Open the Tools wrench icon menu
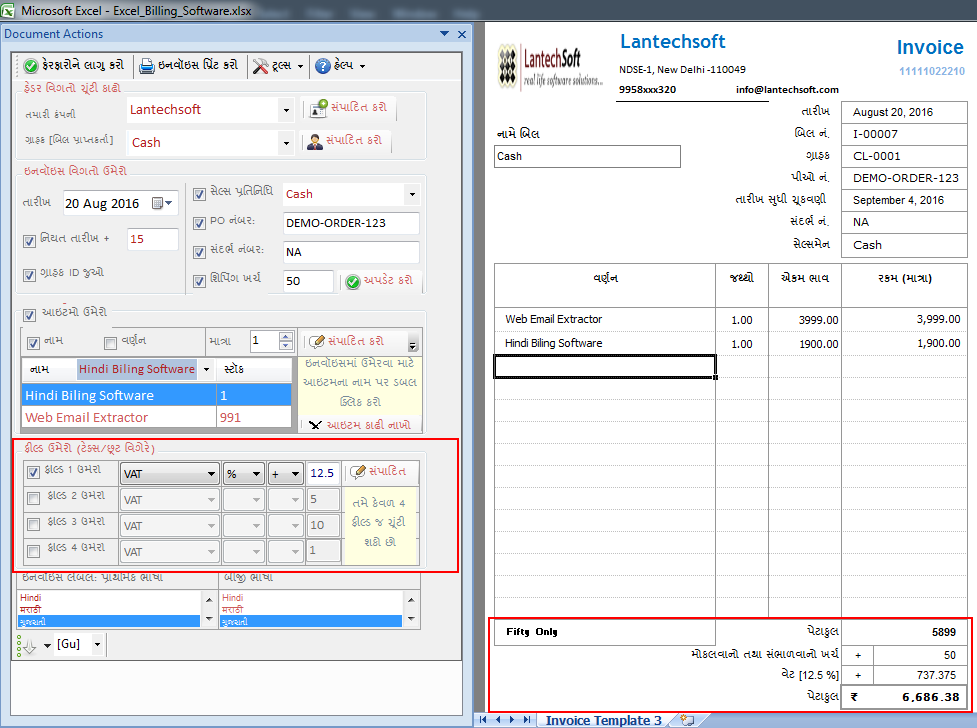Image resolution: width=977 pixels, height=728 pixels. point(260,65)
